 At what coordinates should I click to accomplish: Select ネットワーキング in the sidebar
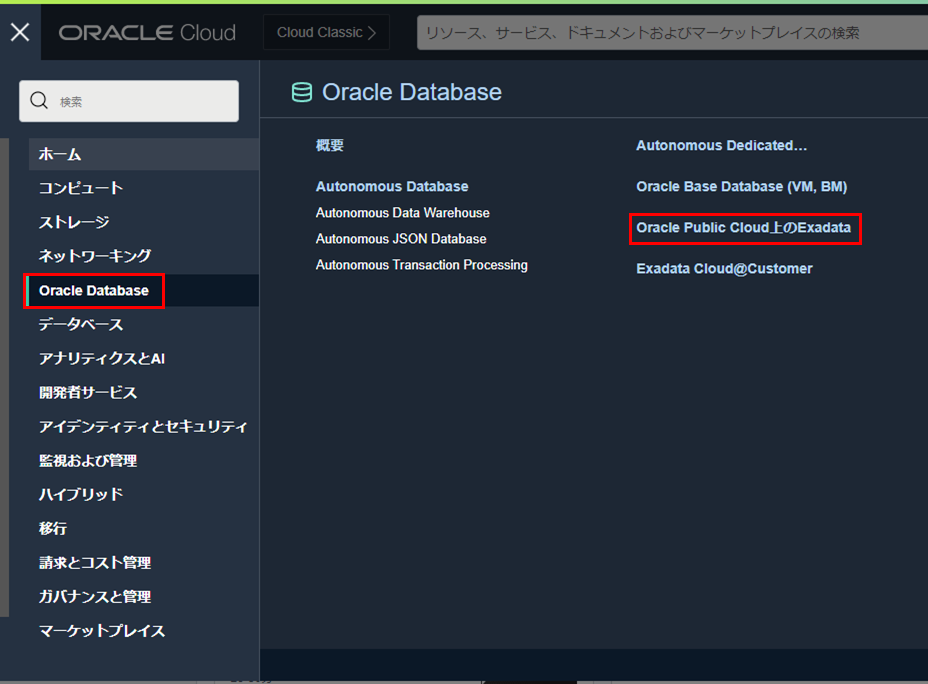[x=95, y=256]
